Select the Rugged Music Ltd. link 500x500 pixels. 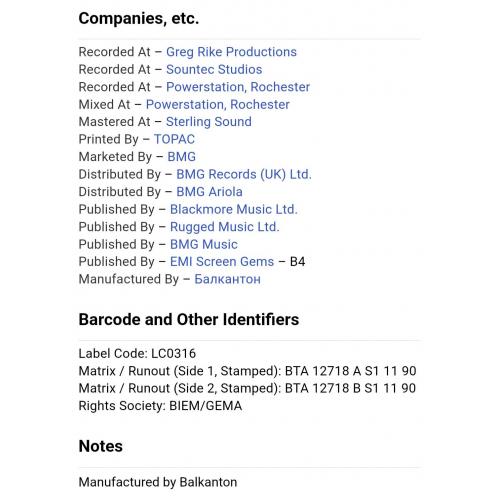tap(225, 227)
